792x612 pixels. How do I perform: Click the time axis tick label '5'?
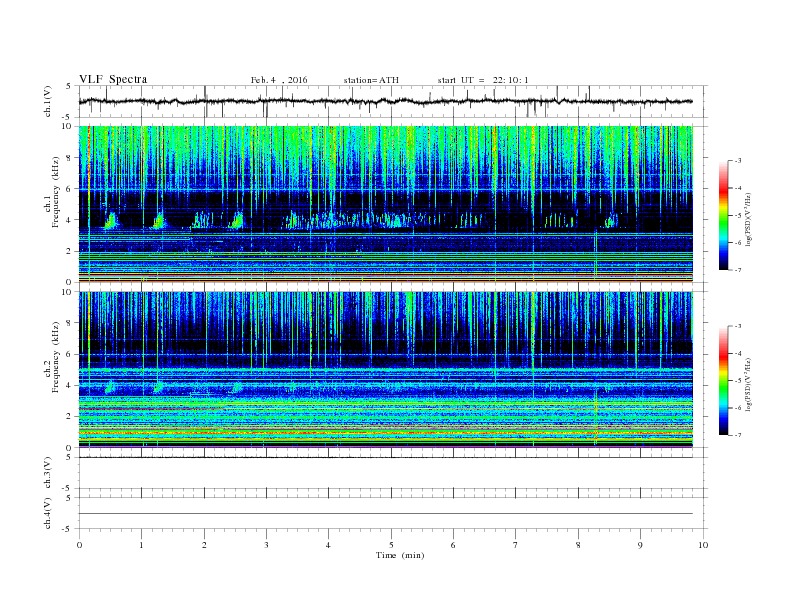(x=391, y=545)
